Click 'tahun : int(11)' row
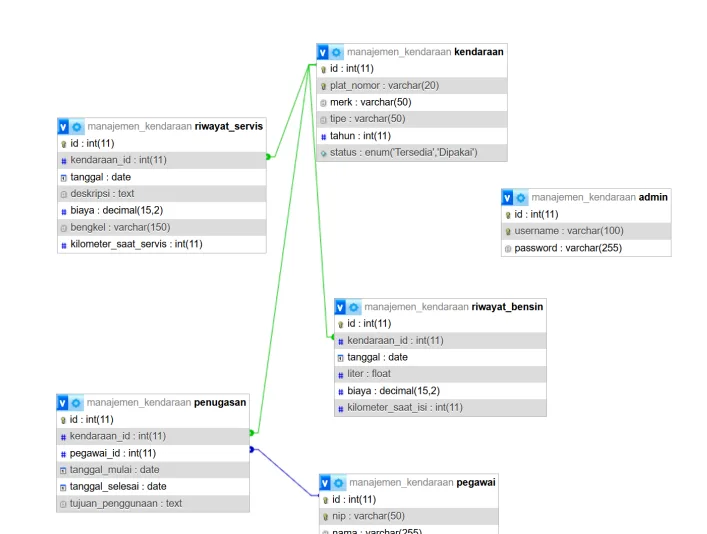Screen dimensions: 707x534 [x=412, y=136]
